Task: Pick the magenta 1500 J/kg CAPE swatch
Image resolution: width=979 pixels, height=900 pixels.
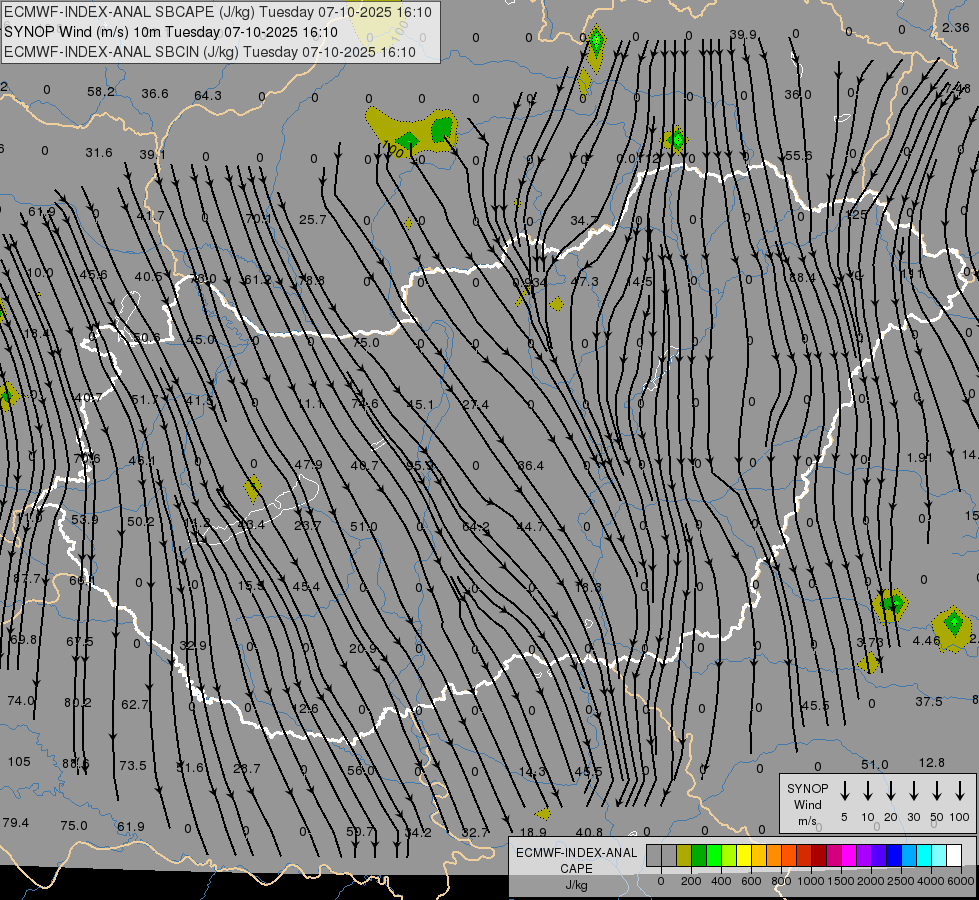Action: tap(834, 855)
